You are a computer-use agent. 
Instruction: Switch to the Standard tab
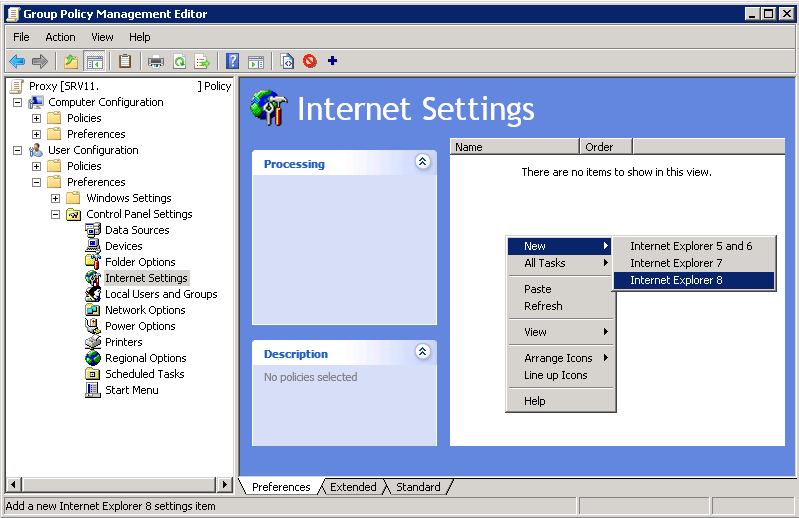(418, 487)
